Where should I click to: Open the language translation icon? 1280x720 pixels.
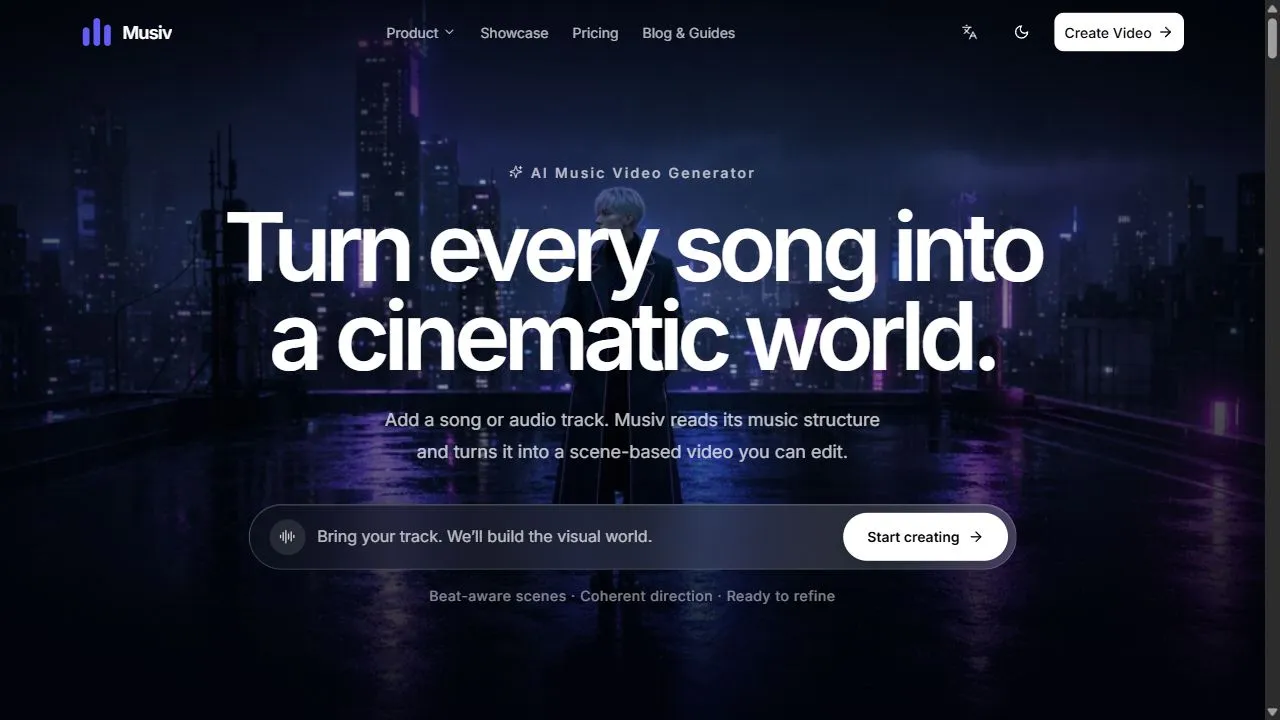click(x=969, y=32)
